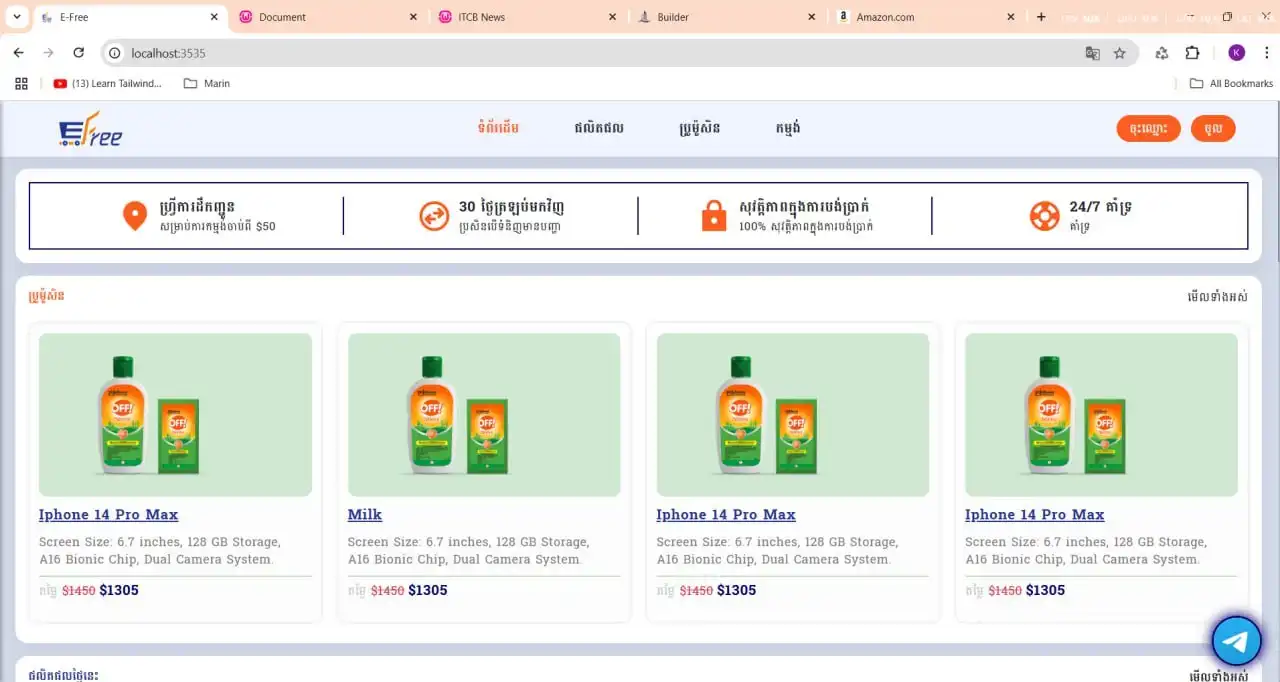Click the 24/7 lifebuoy support icon
The image size is (1280, 682).
[1044, 215]
